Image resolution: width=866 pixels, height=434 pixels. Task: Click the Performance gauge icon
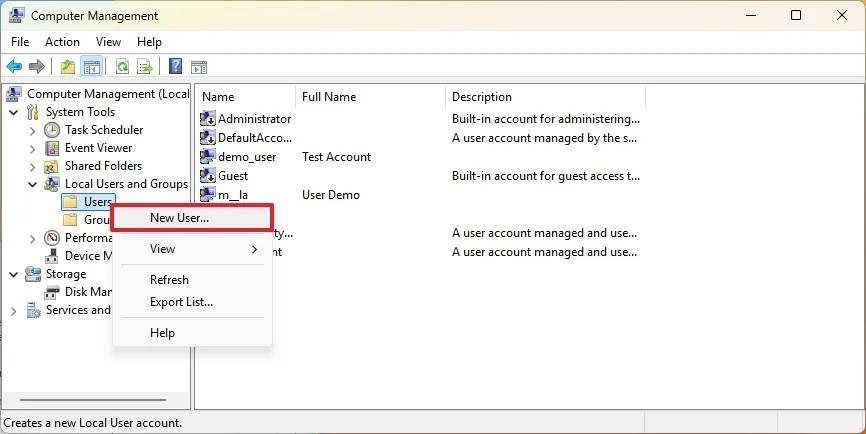pyautogui.click(x=52, y=238)
